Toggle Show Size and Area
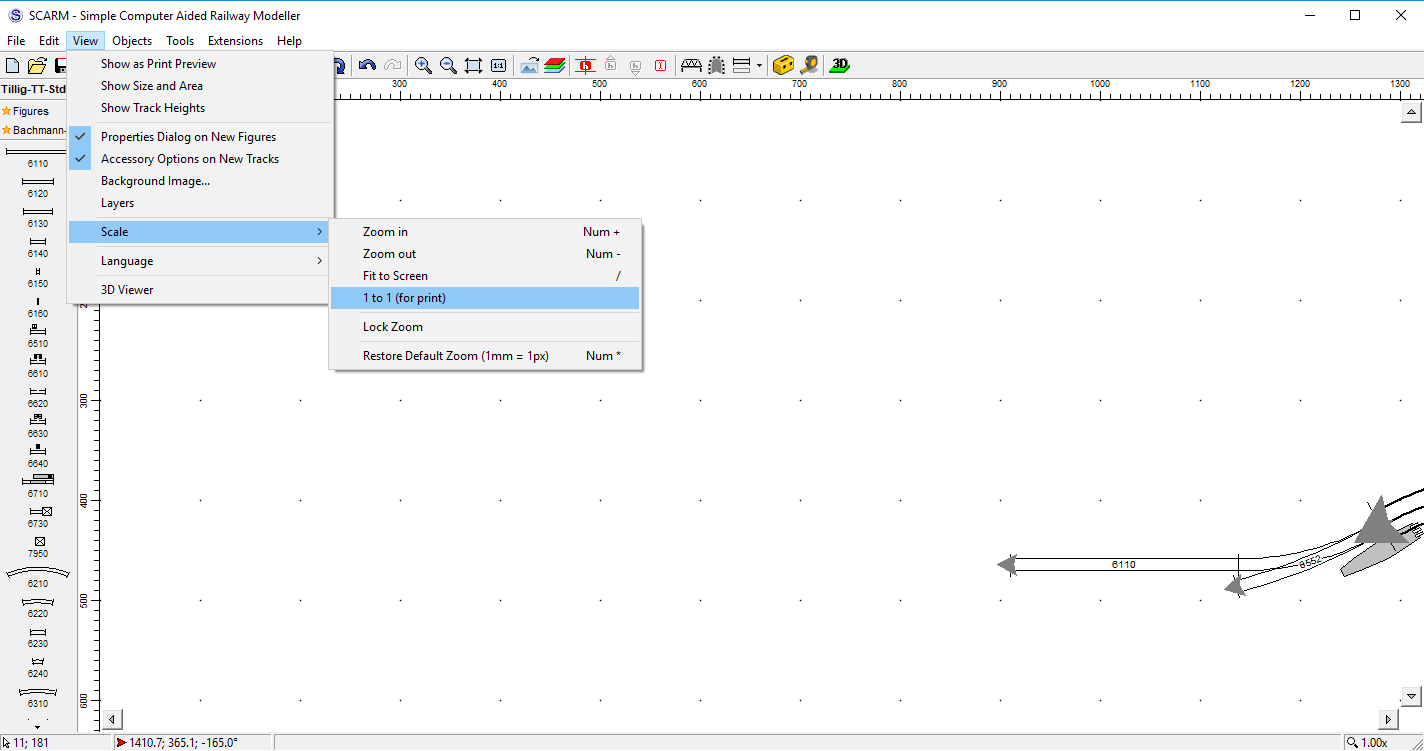Screen dimensions: 1424x751 point(200,86)
